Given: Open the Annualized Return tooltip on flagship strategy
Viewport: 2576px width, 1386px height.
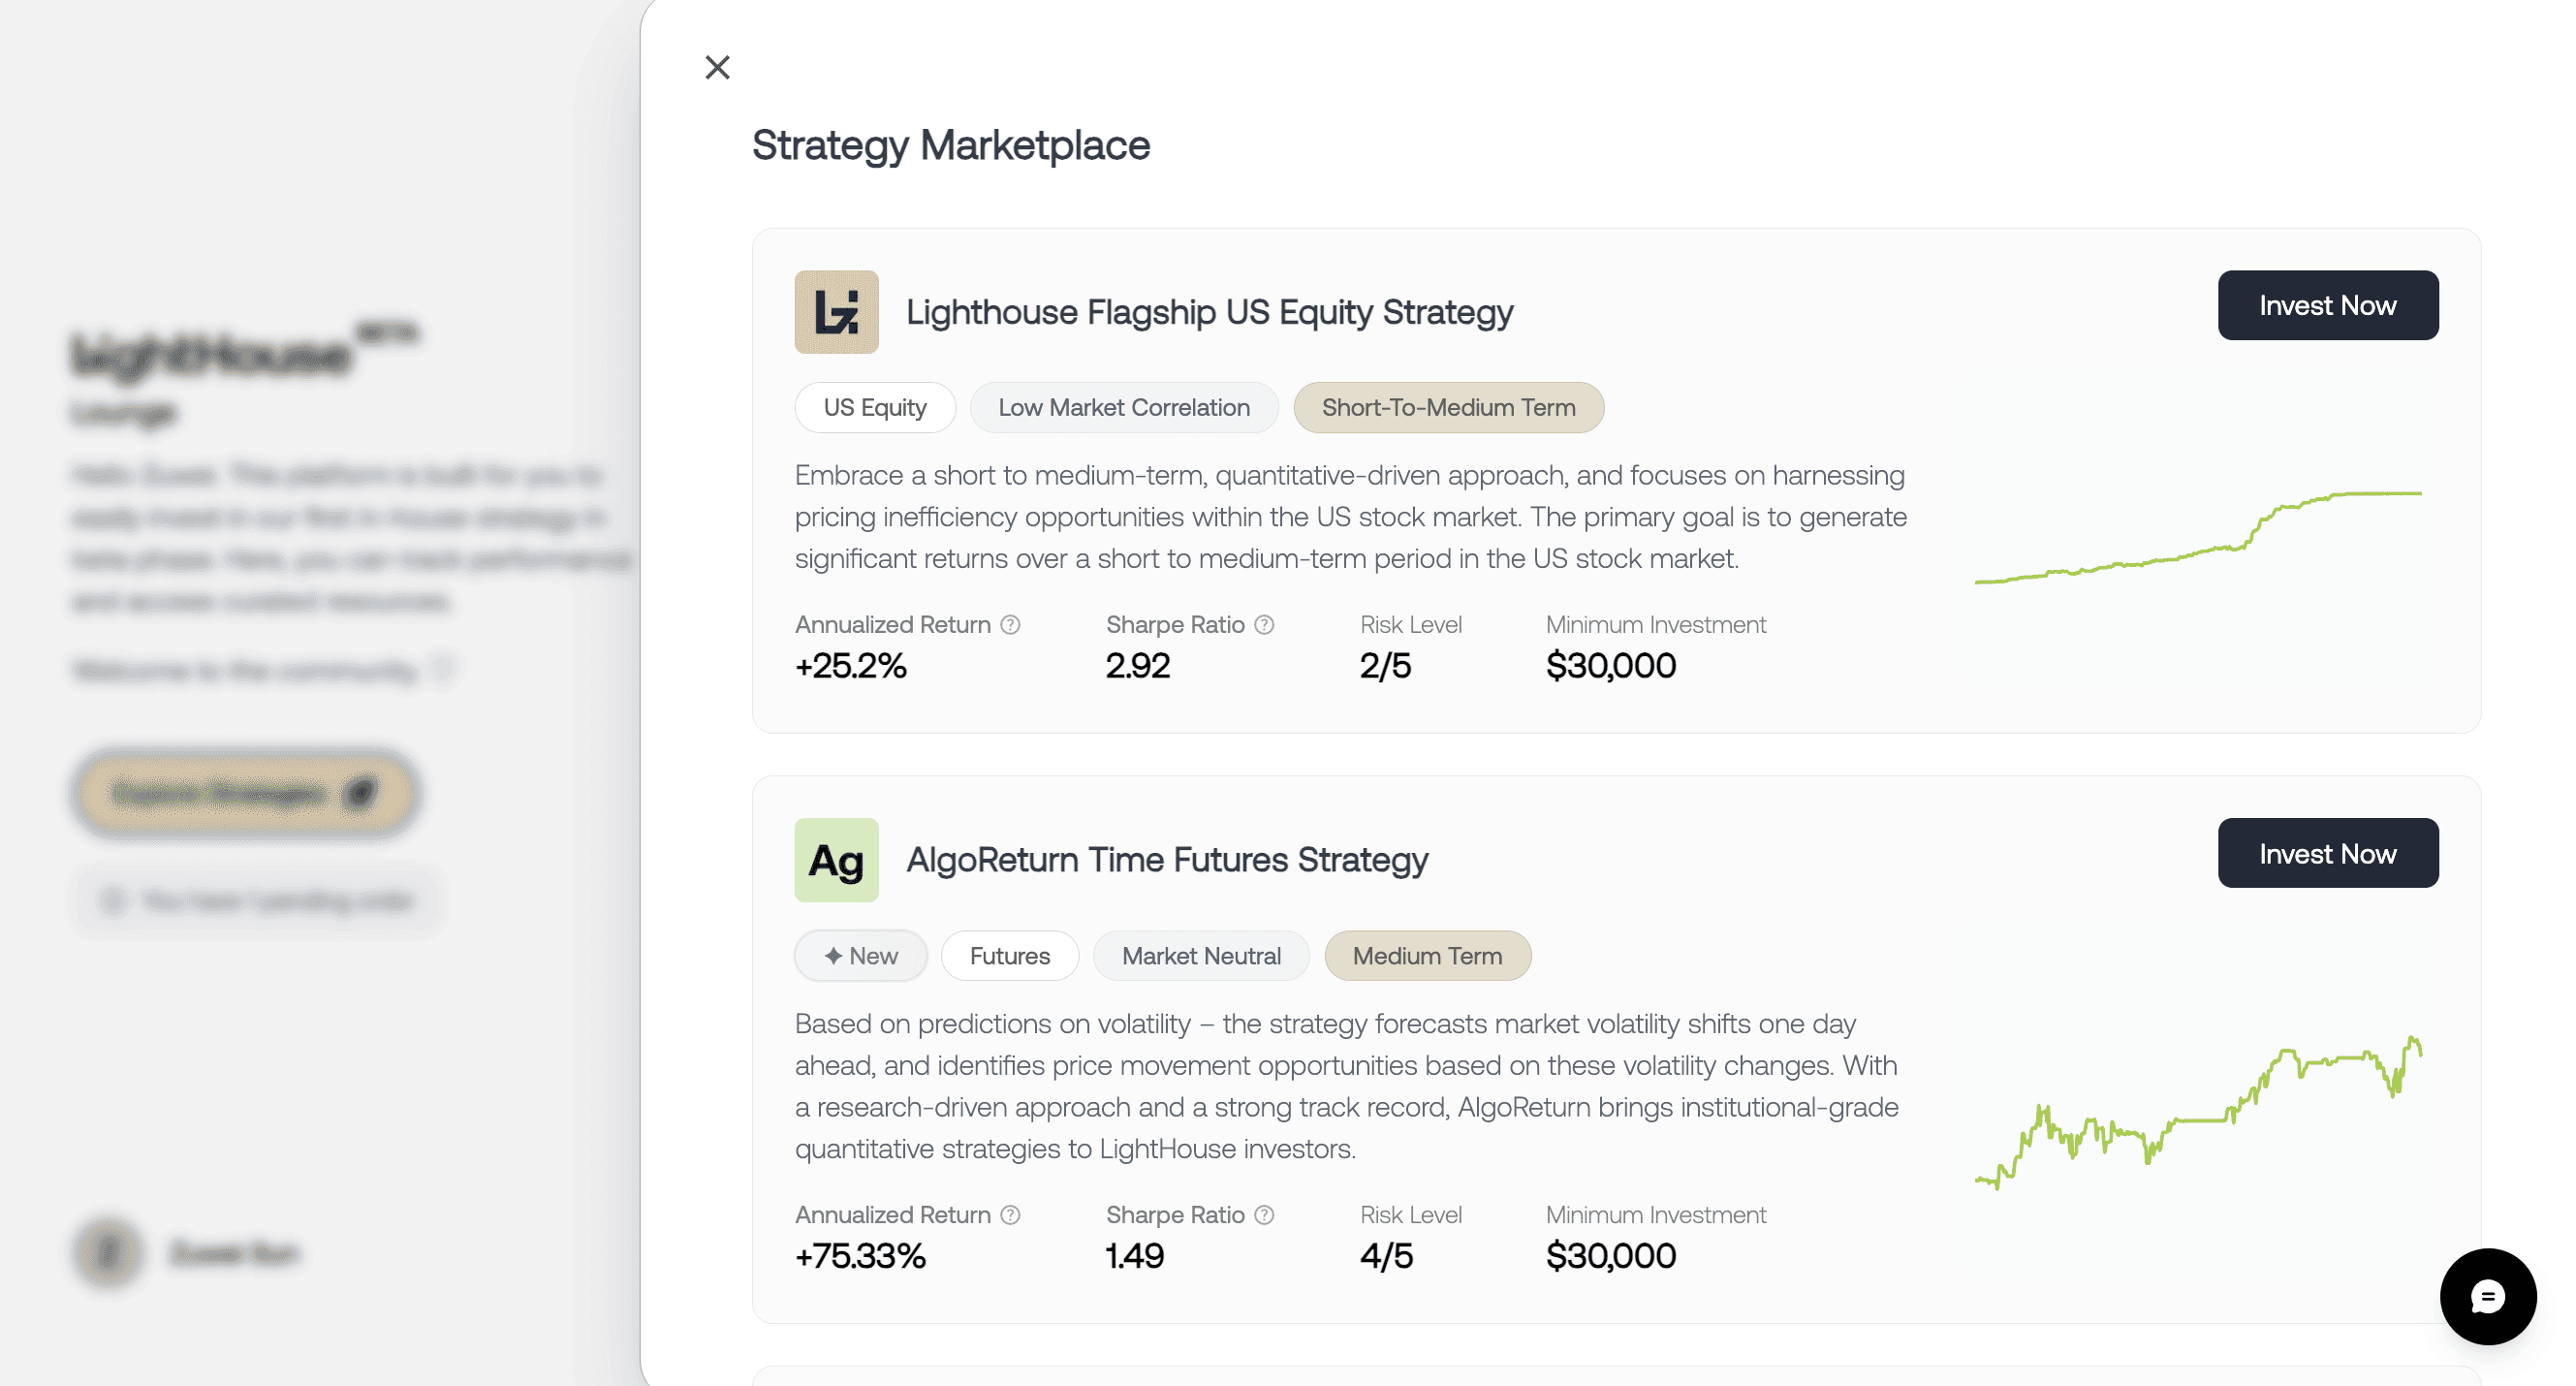Looking at the screenshot, I should tap(1010, 624).
